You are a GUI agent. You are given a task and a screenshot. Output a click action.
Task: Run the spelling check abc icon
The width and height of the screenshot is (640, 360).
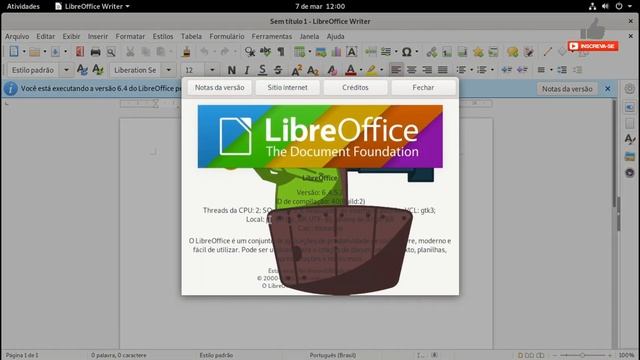click(x=265, y=52)
